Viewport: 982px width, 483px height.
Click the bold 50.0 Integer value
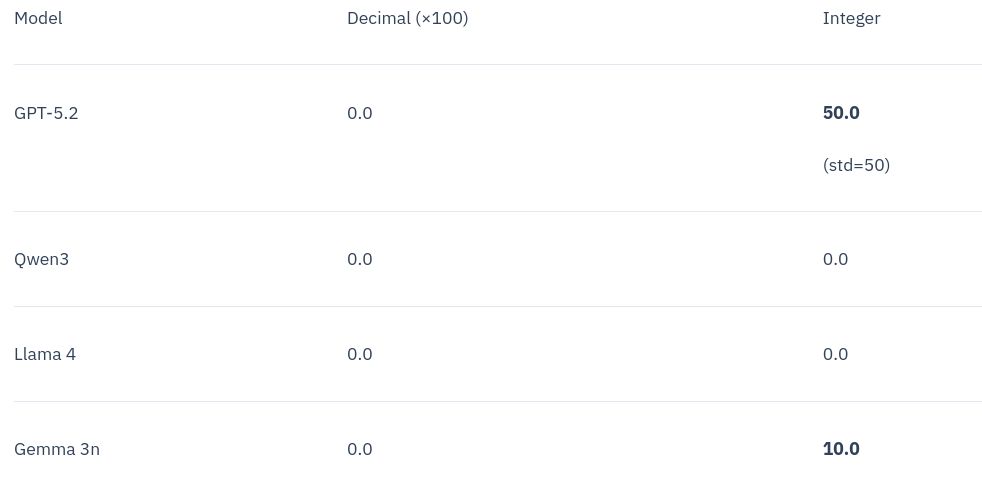[x=841, y=113]
